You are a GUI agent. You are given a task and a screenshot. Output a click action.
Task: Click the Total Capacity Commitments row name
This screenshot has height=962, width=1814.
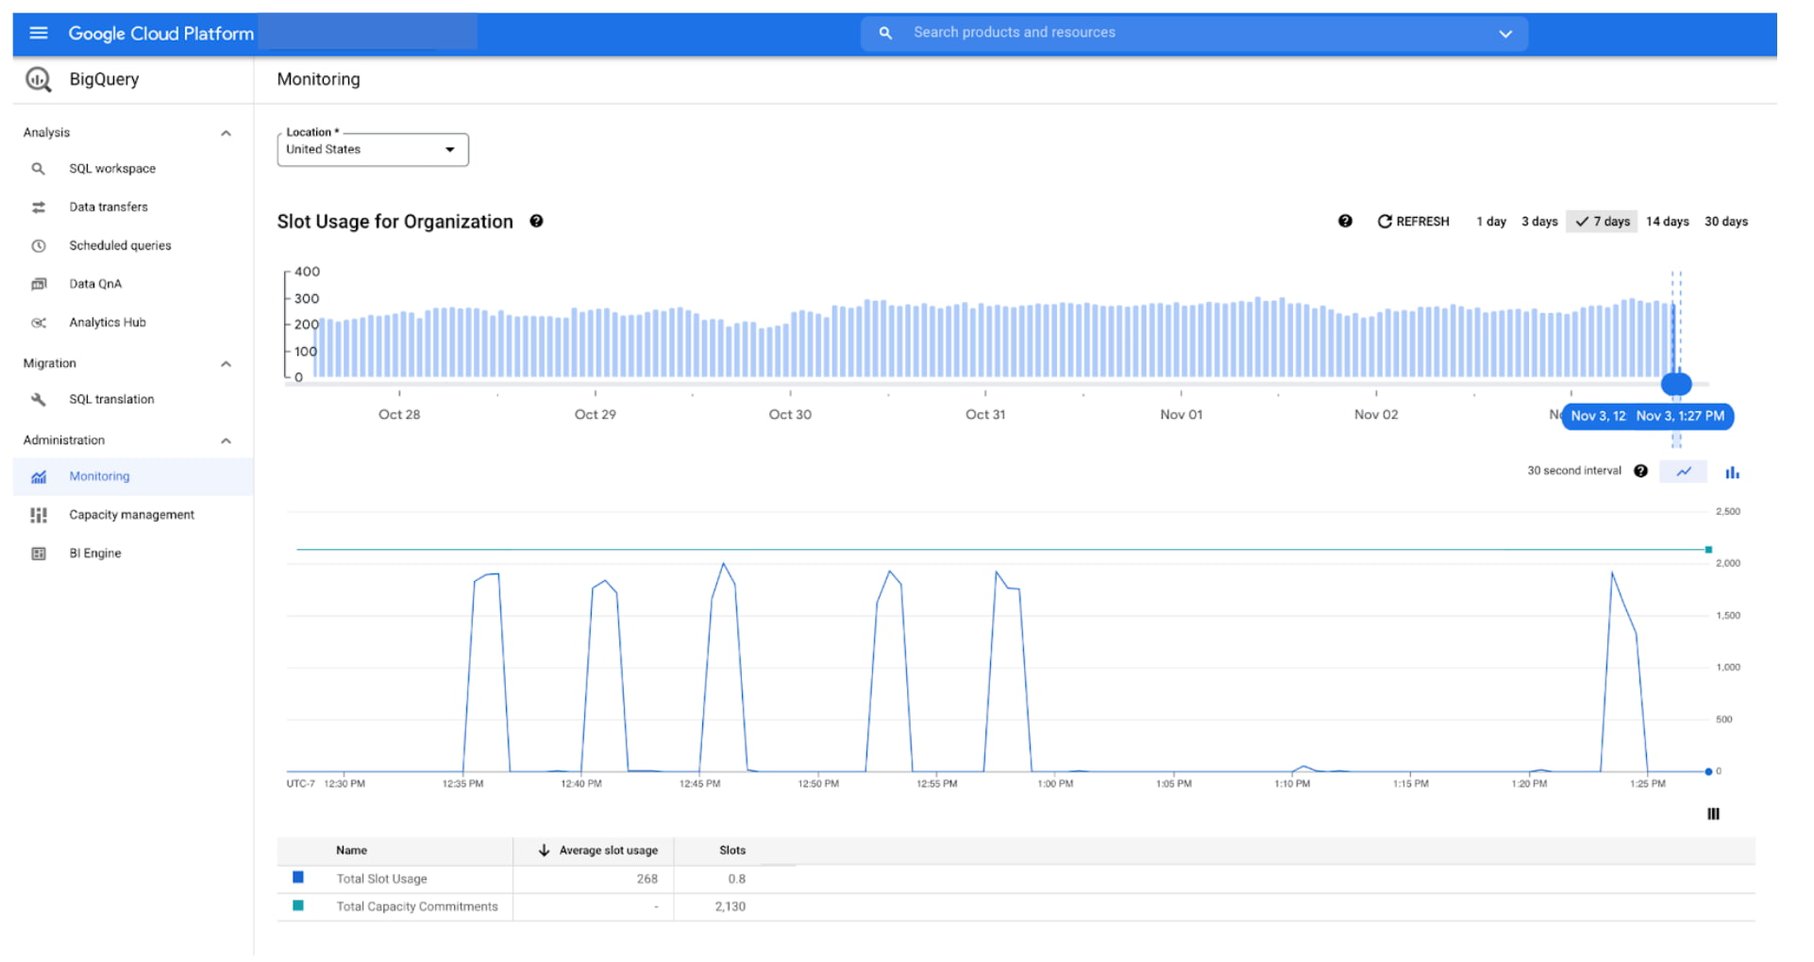click(x=417, y=907)
